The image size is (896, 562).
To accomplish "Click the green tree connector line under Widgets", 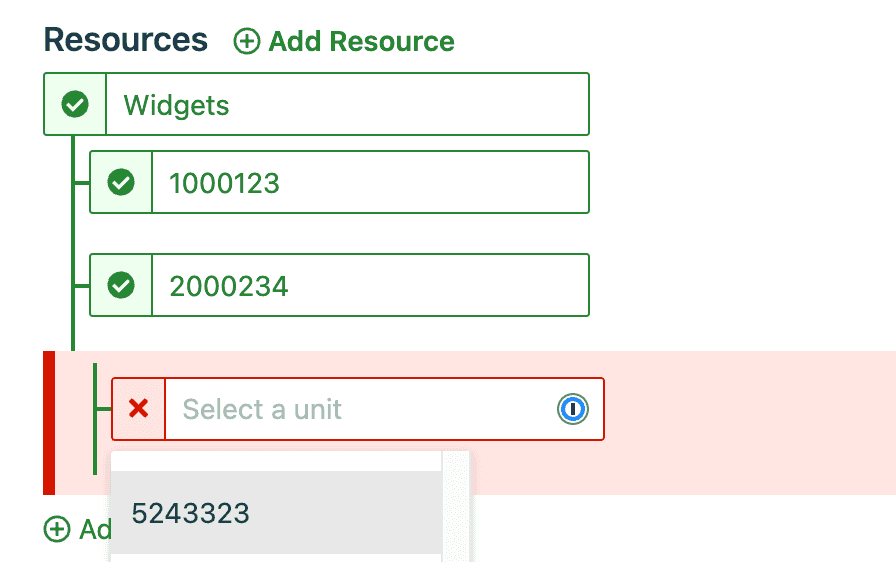I will pos(73,240).
